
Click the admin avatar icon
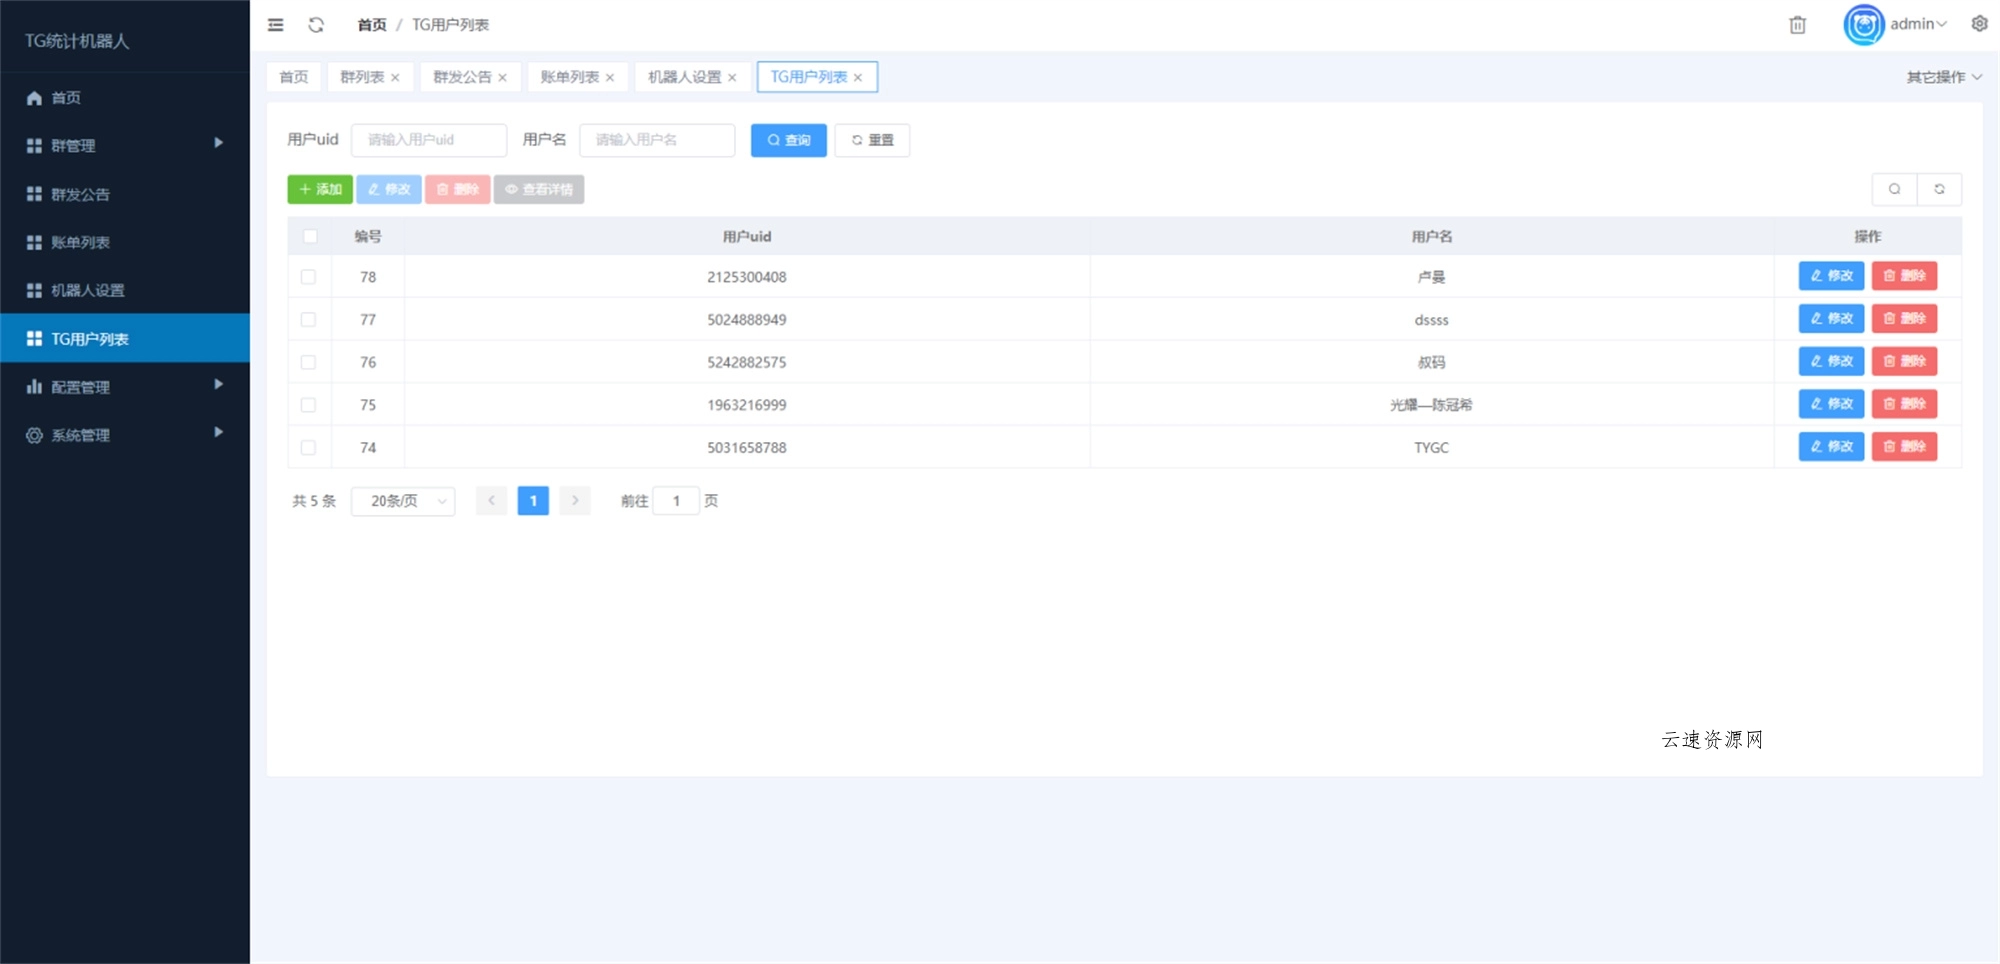click(1862, 25)
